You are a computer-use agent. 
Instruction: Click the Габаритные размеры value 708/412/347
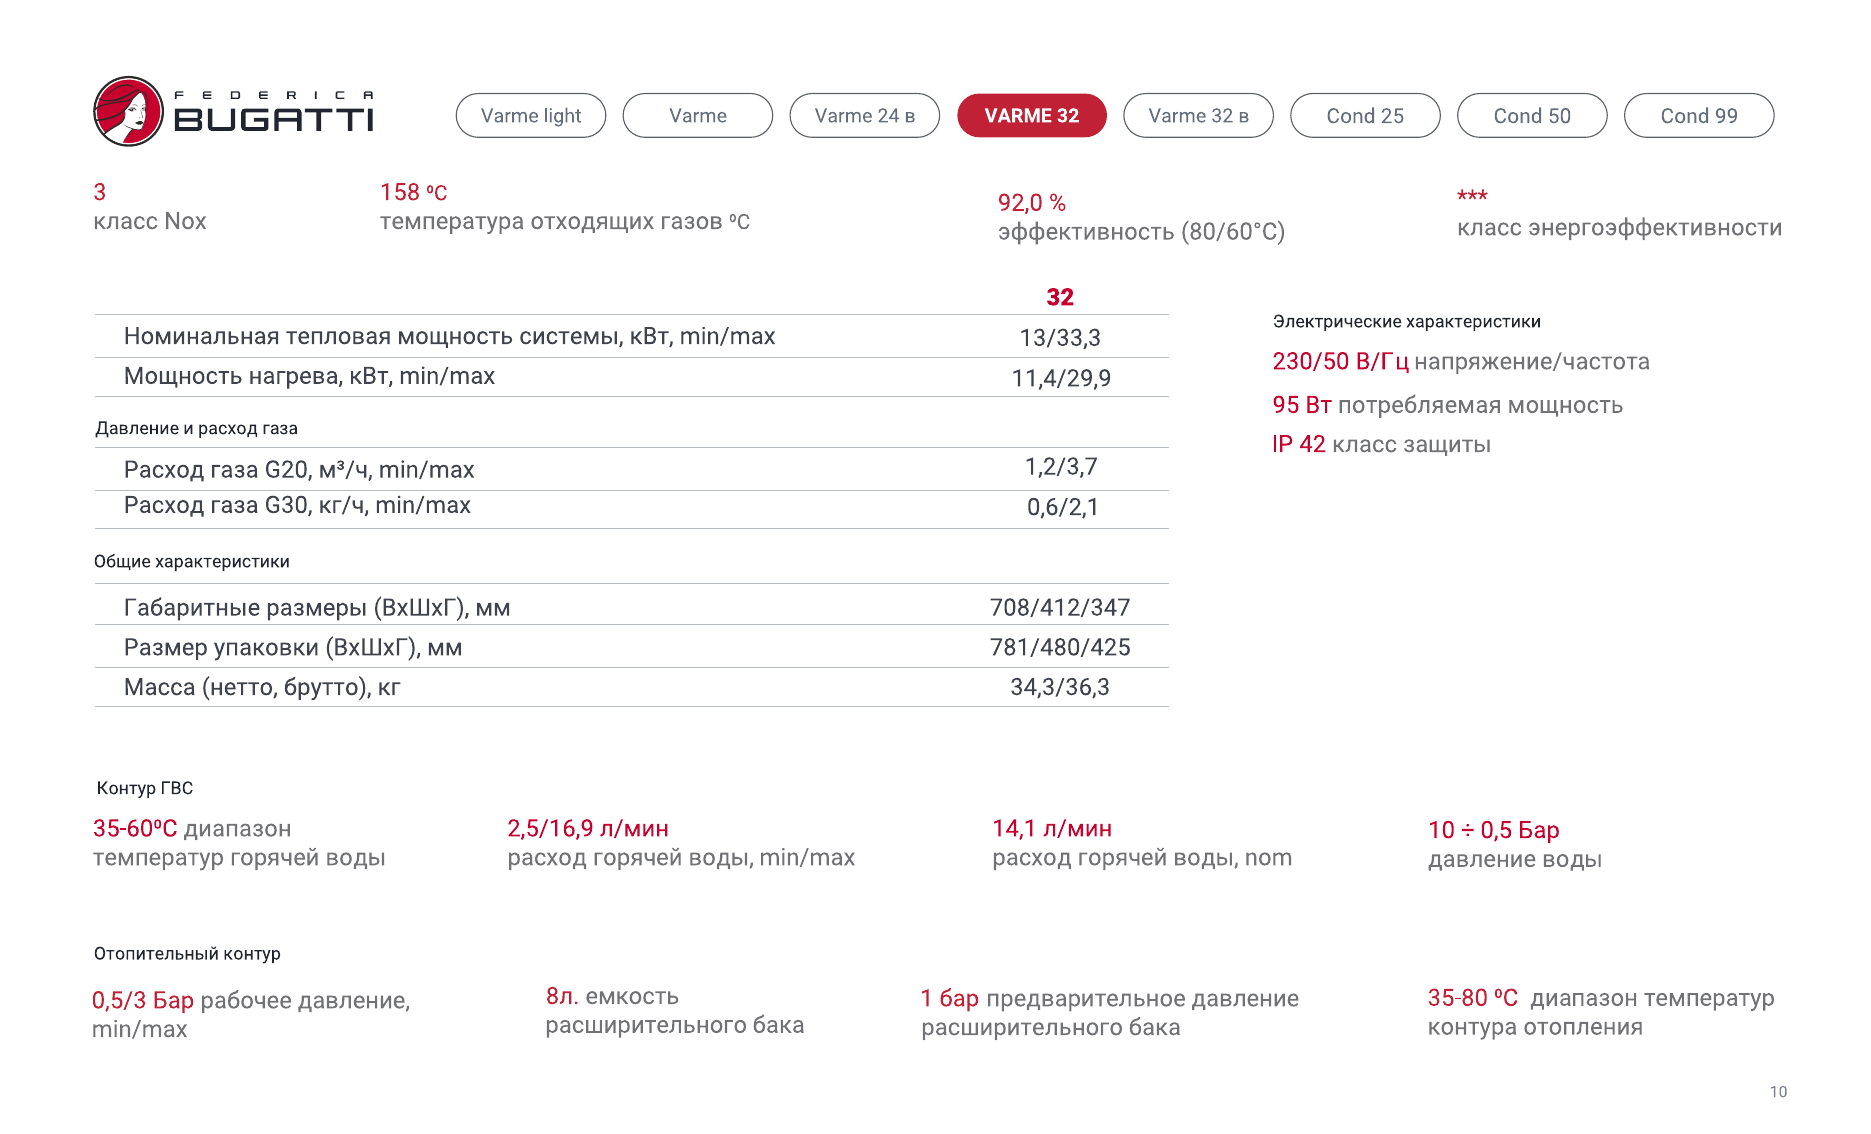click(x=1060, y=608)
